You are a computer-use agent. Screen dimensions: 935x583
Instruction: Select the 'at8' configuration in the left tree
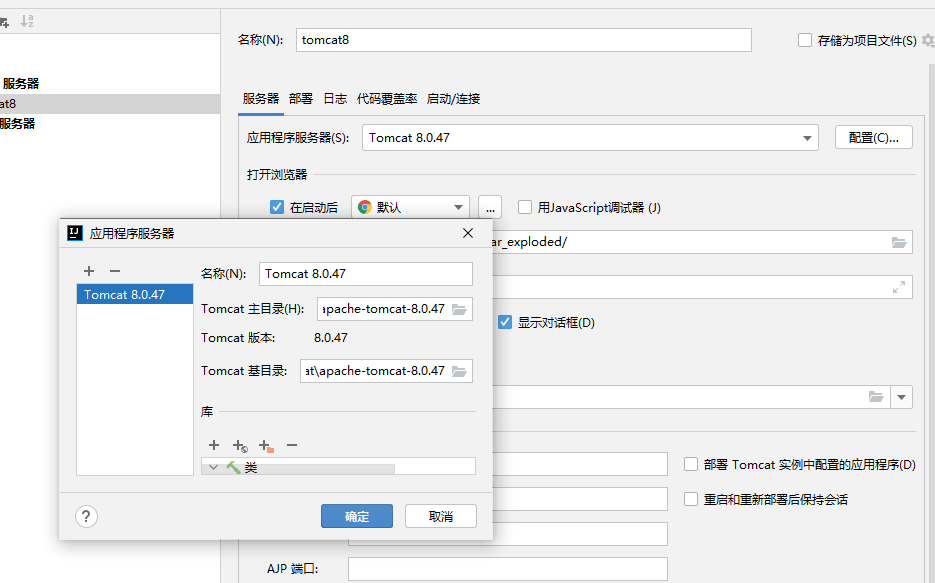coord(110,104)
